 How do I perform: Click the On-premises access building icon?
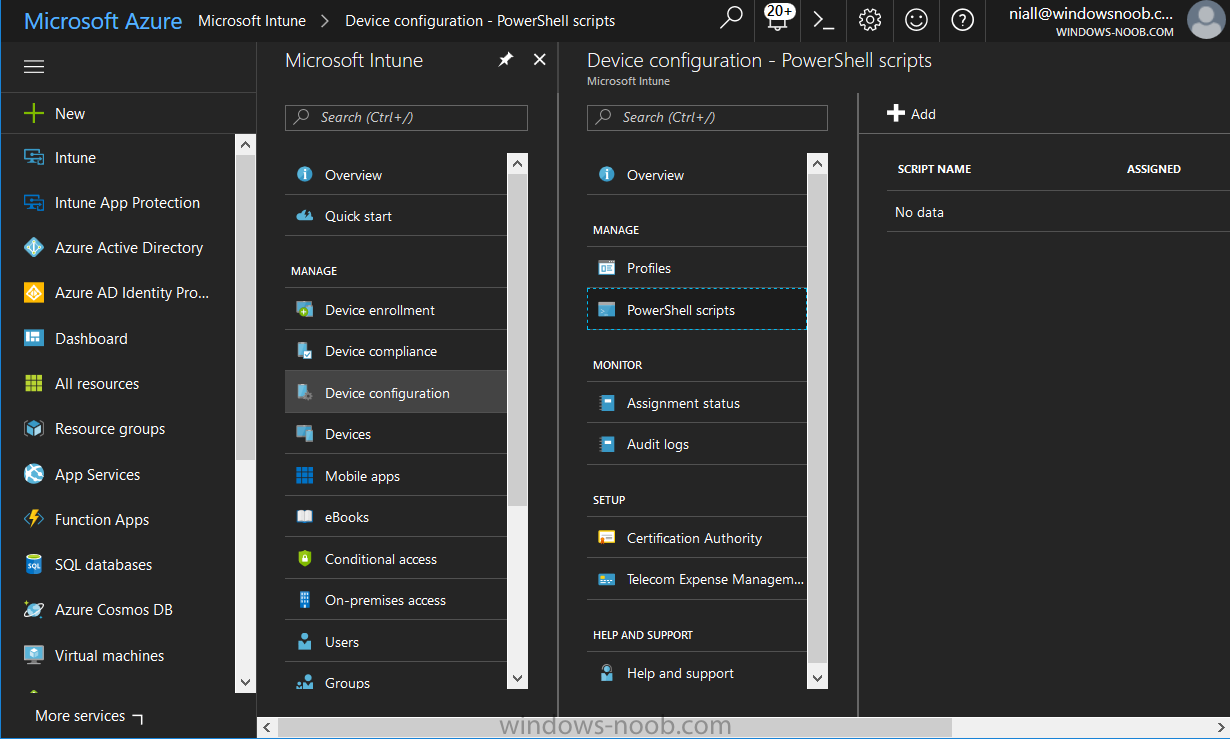[305, 600]
